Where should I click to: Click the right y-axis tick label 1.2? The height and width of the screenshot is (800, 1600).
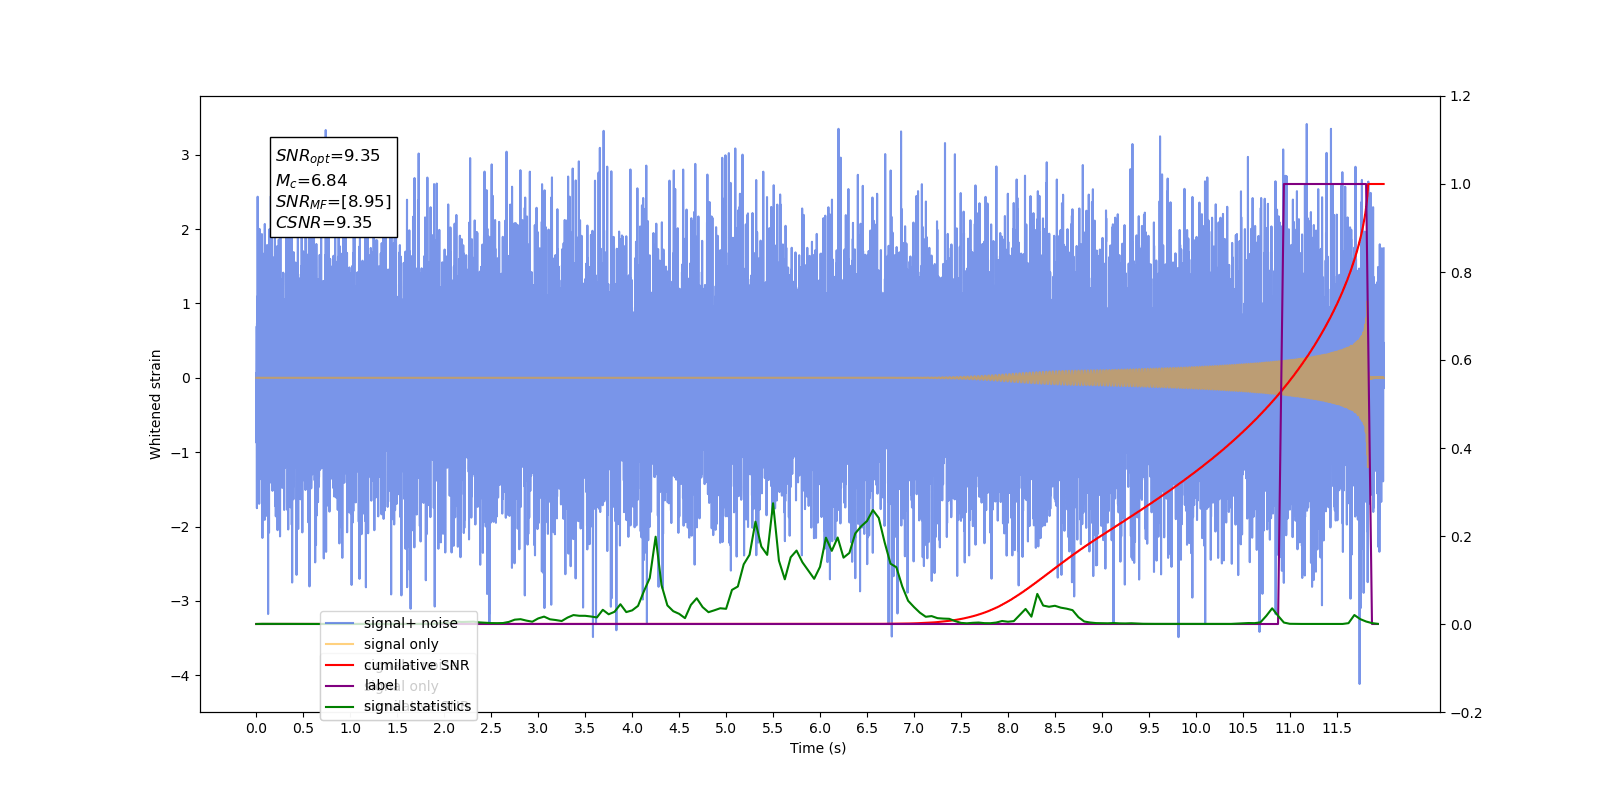[x=1461, y=96]
